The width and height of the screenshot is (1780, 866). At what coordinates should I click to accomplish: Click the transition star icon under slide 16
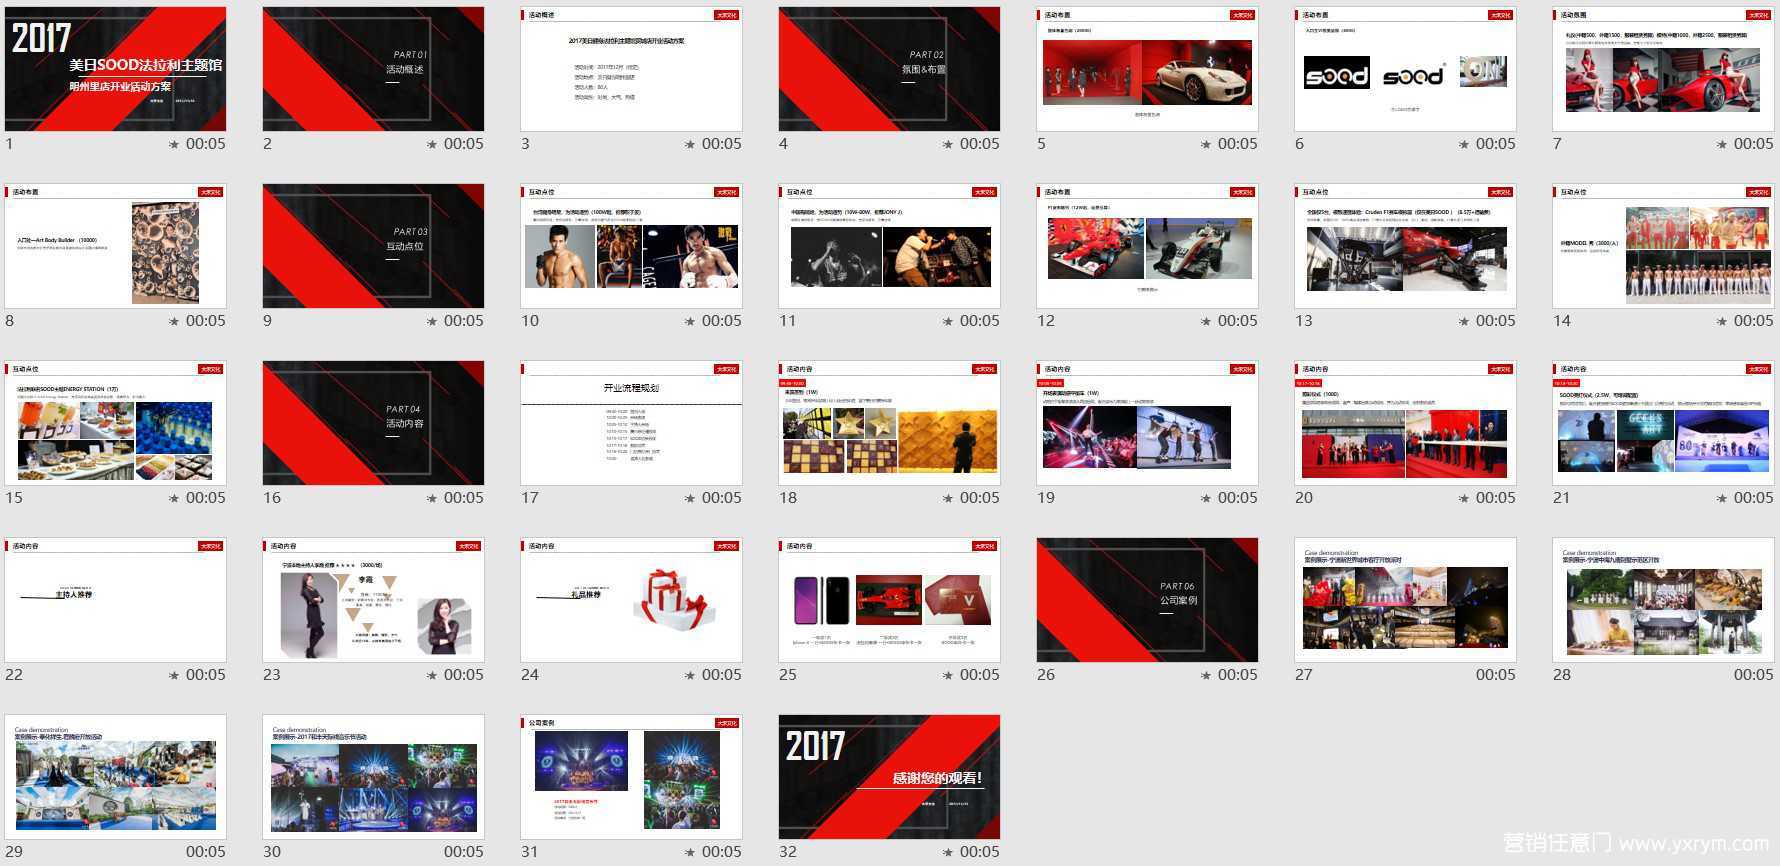(x=432, y=498)
